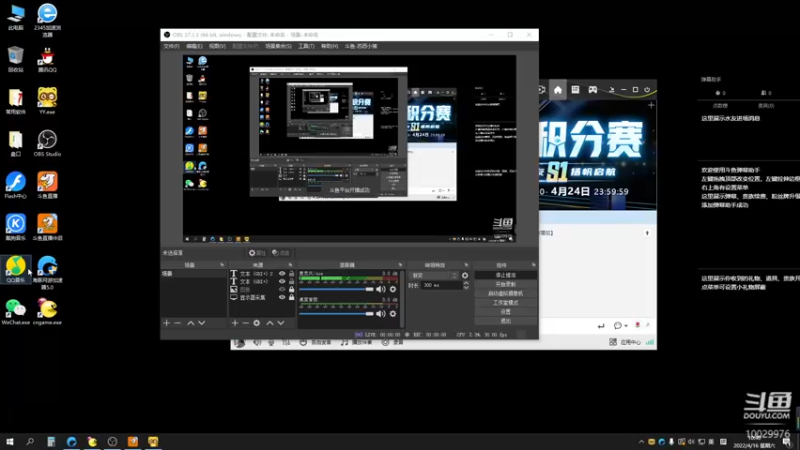Open the taskbar search magnifier icon
Screen dimensions: 800x450
[30, 441]
